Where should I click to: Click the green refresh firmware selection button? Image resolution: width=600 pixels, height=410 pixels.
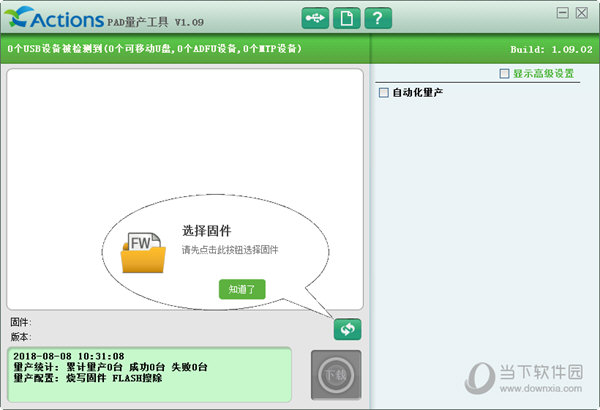[x=347, y=329]
